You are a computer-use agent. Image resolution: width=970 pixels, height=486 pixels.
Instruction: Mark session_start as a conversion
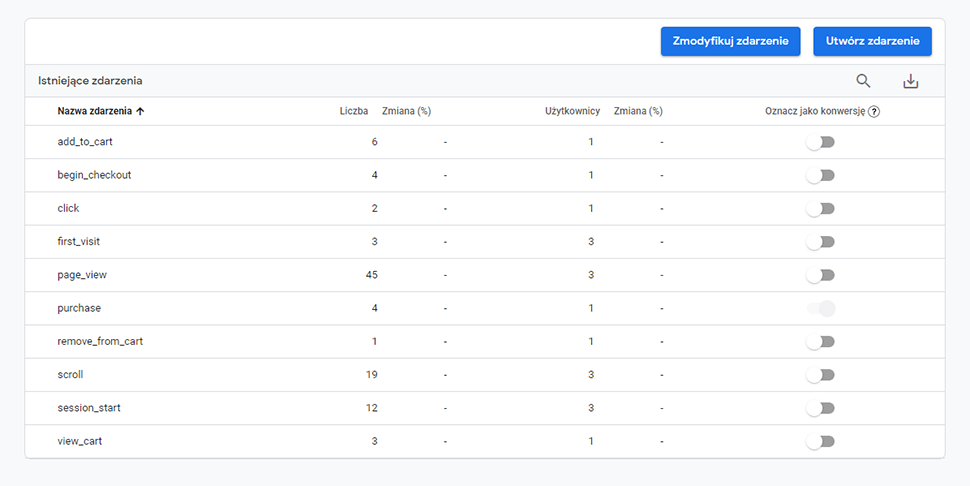coord(821,408)
